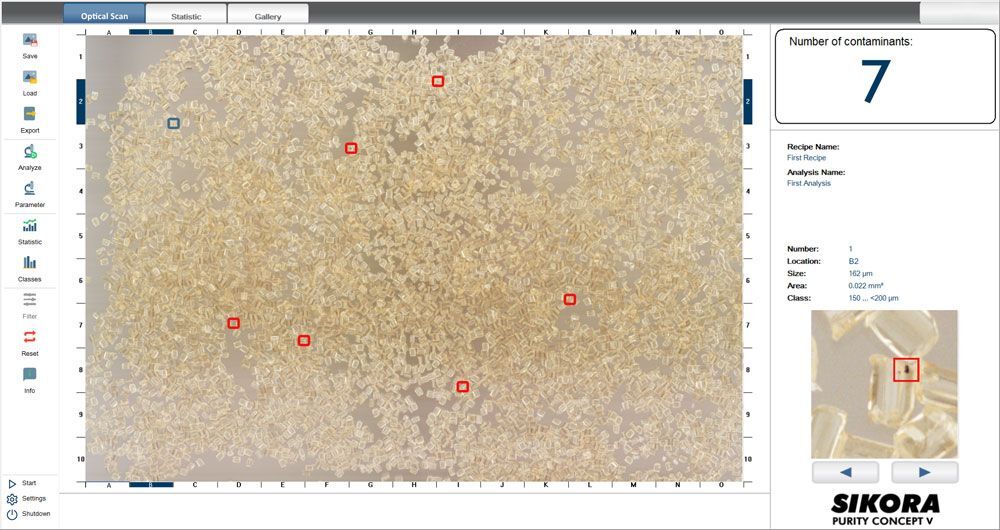Switch to the Statistic tab

186,16
